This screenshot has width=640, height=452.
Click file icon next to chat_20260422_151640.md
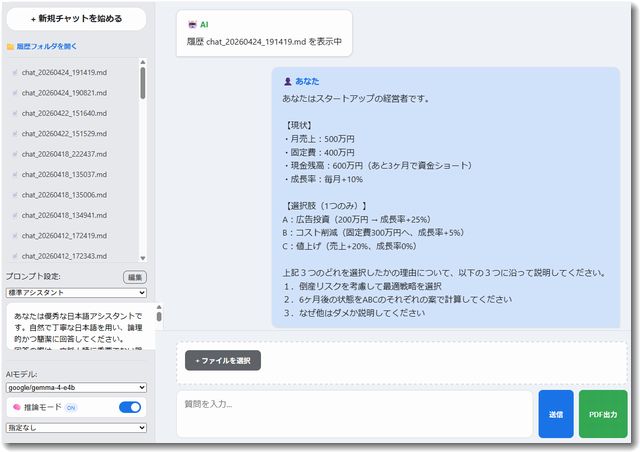click(15, 114)
